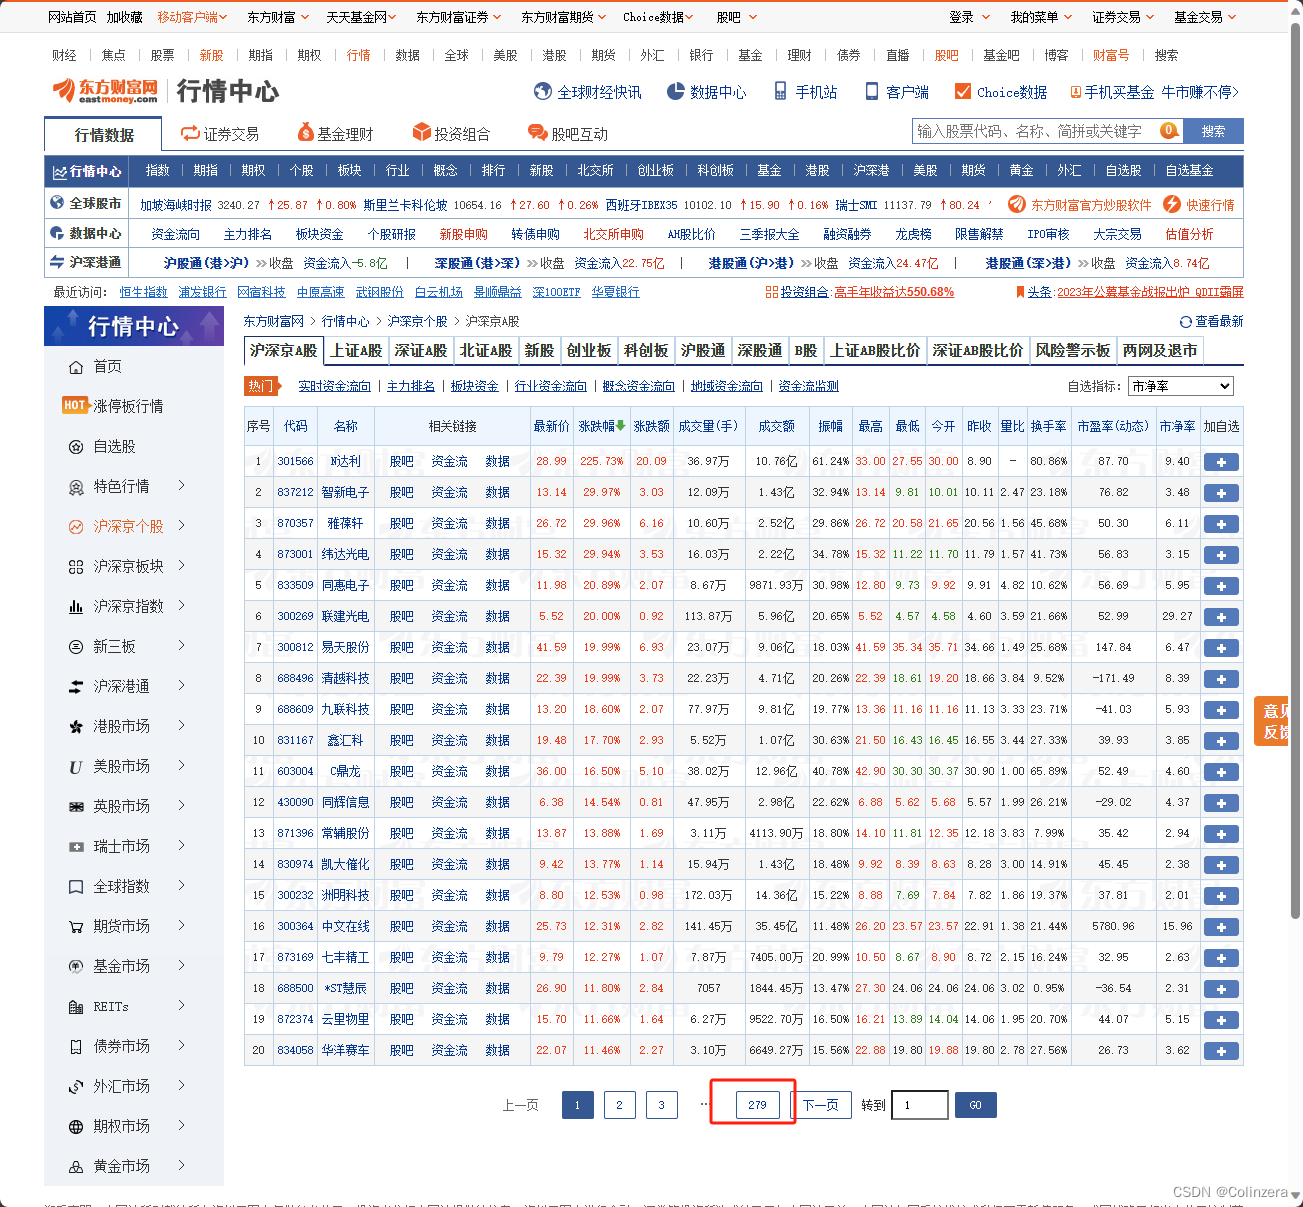
Task: Click the HOT badge next to 涨停板行情
Action: coord(75,405)
